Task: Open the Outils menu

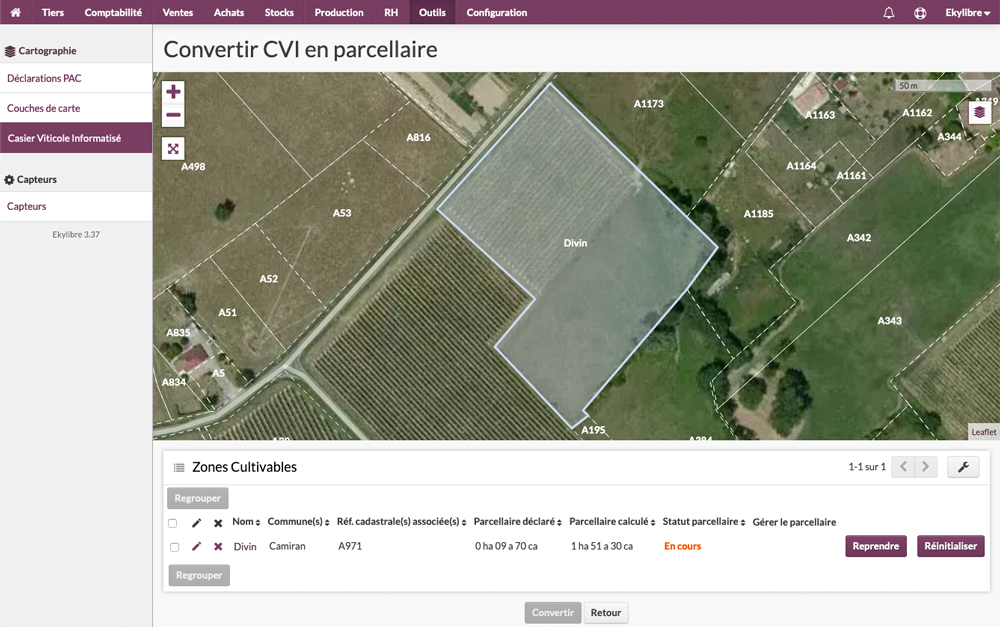Action: [x=432, y=12]
